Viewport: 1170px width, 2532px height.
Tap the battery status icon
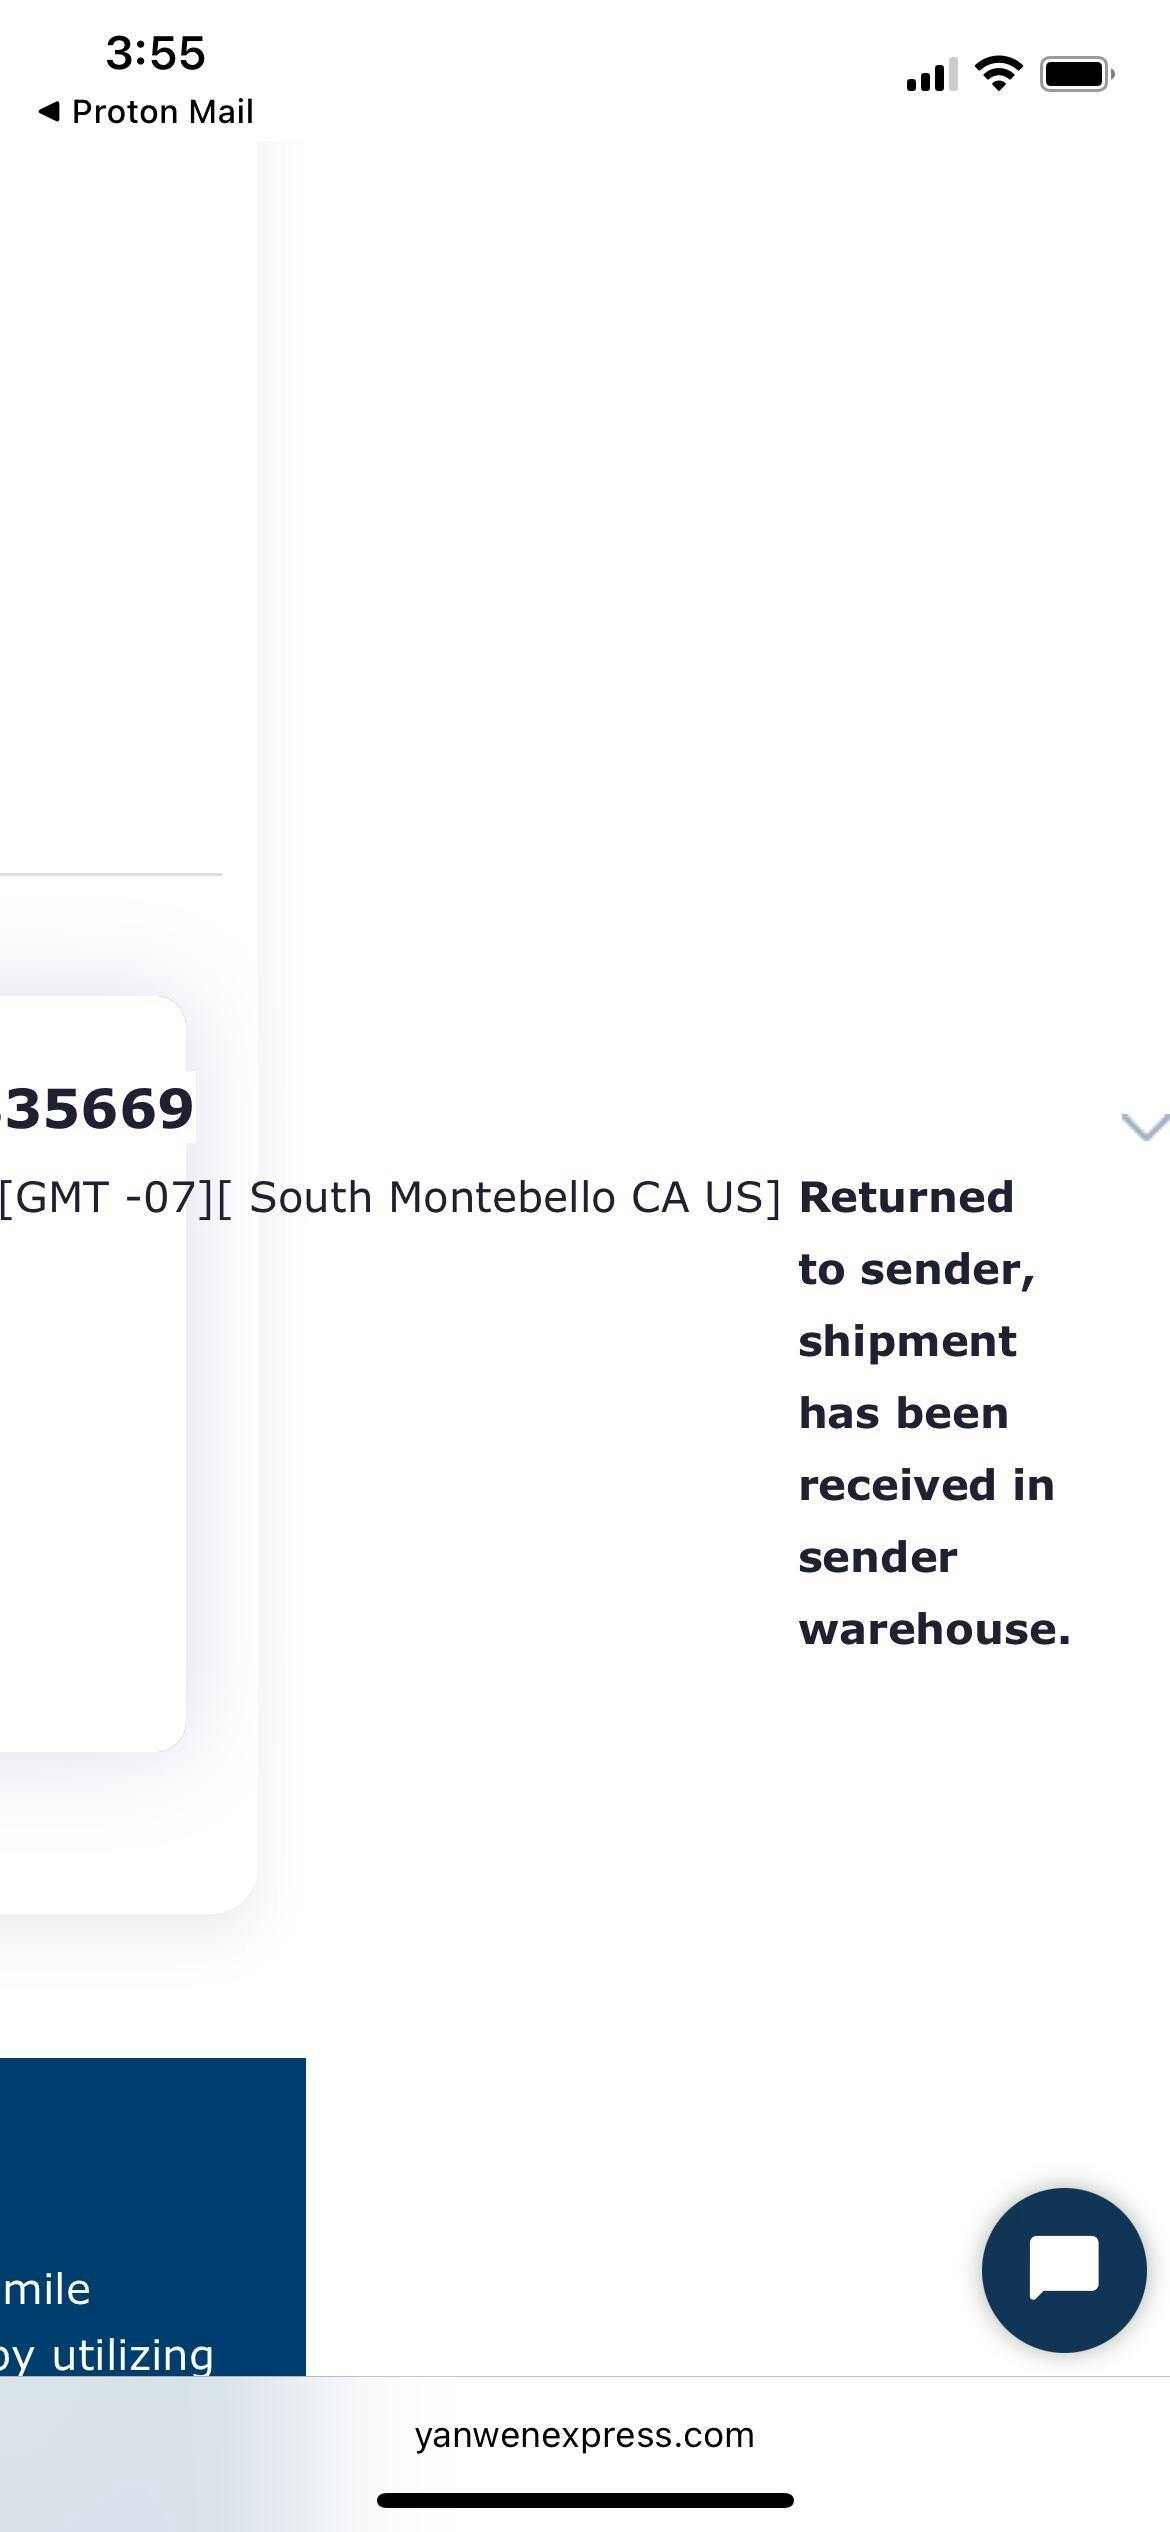[x=1076, y=74]
